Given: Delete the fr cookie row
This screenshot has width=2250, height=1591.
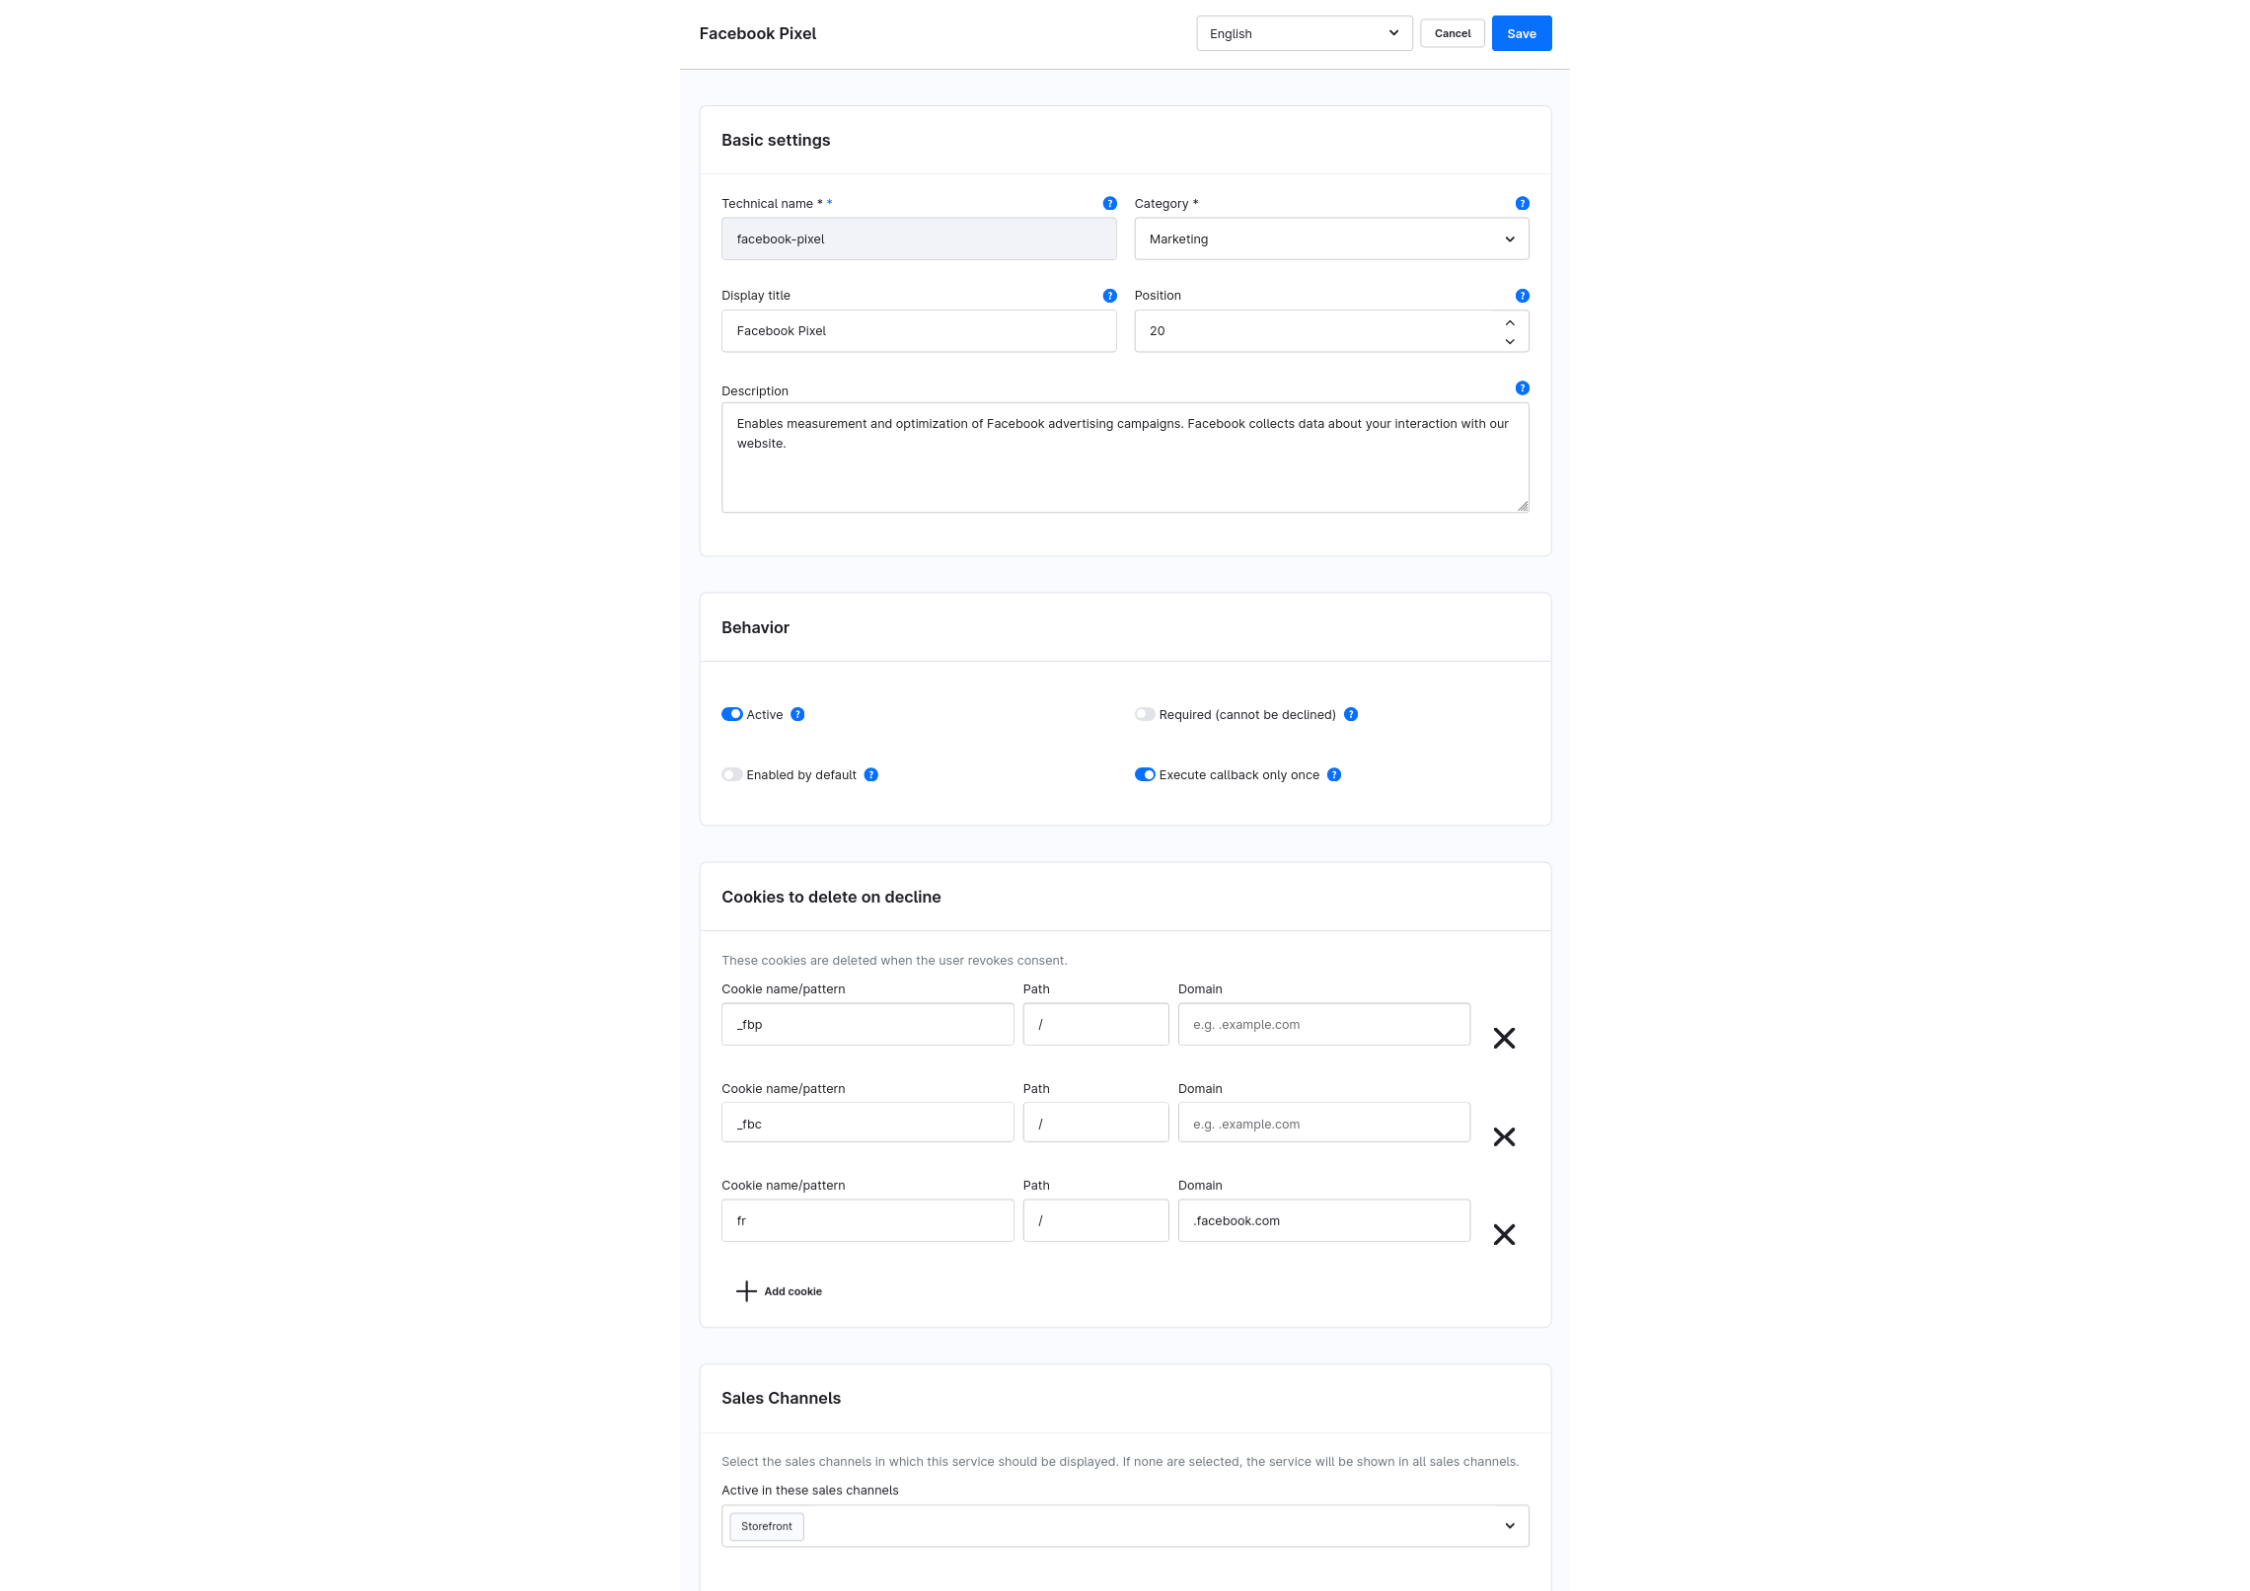Looking at the screenshot, I should [1503, 1235].
